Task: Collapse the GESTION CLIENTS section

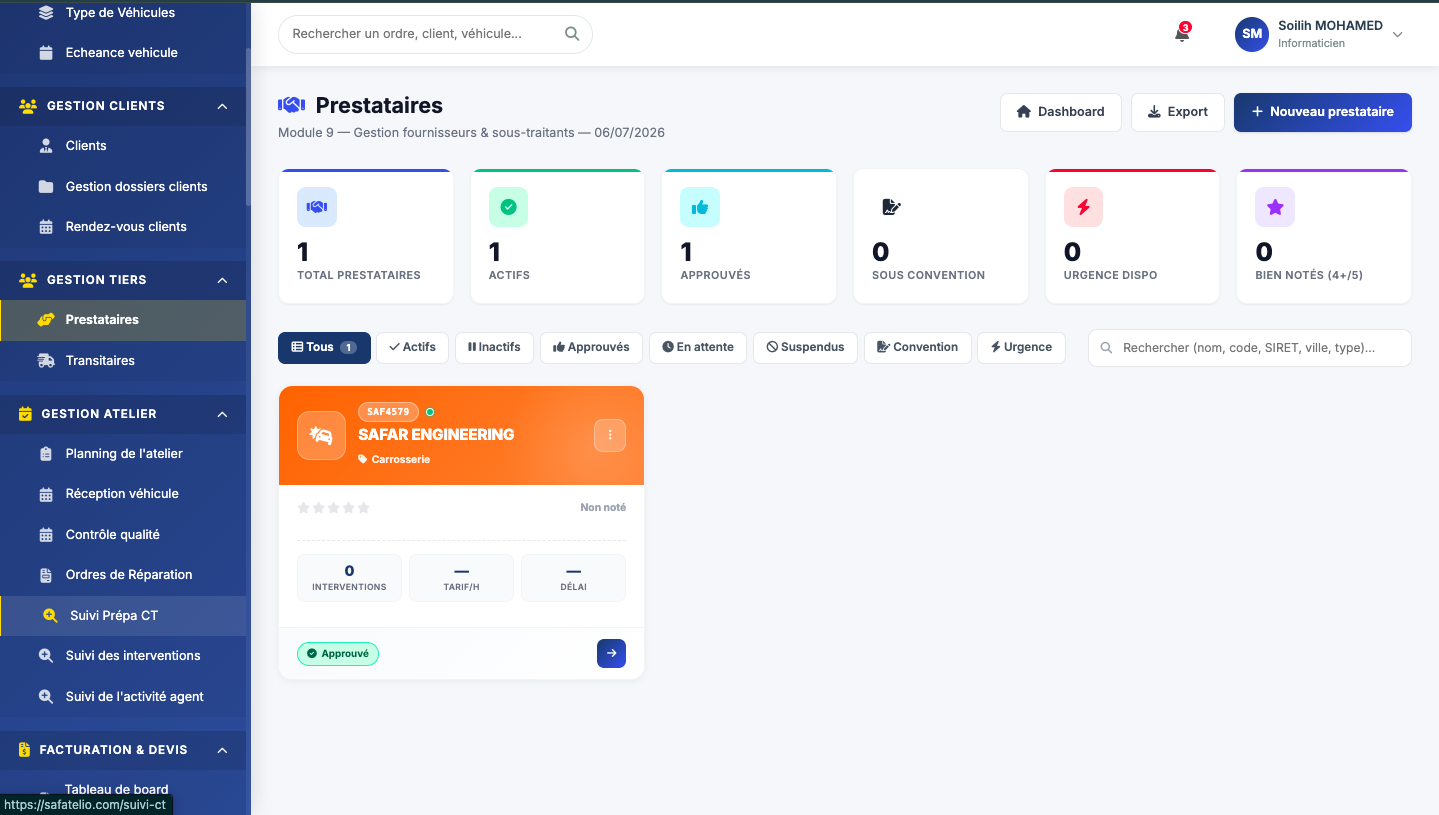Action: pyautogui.click(x=222, y=106)
